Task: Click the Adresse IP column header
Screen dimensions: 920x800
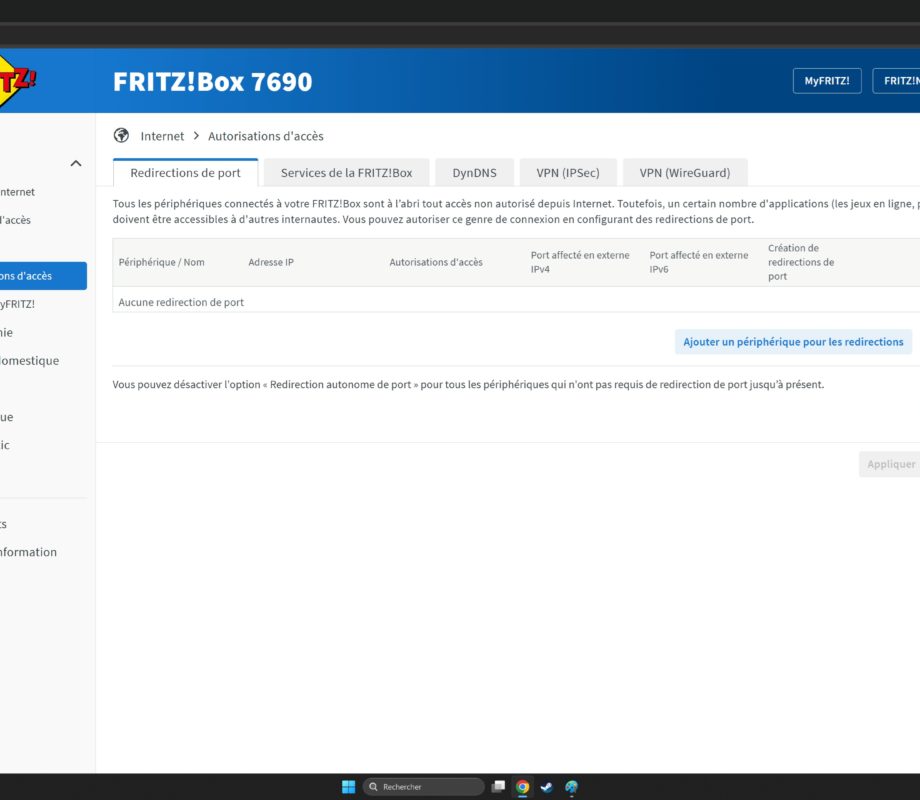Action: pyautogui.click(x=270, y=262)
